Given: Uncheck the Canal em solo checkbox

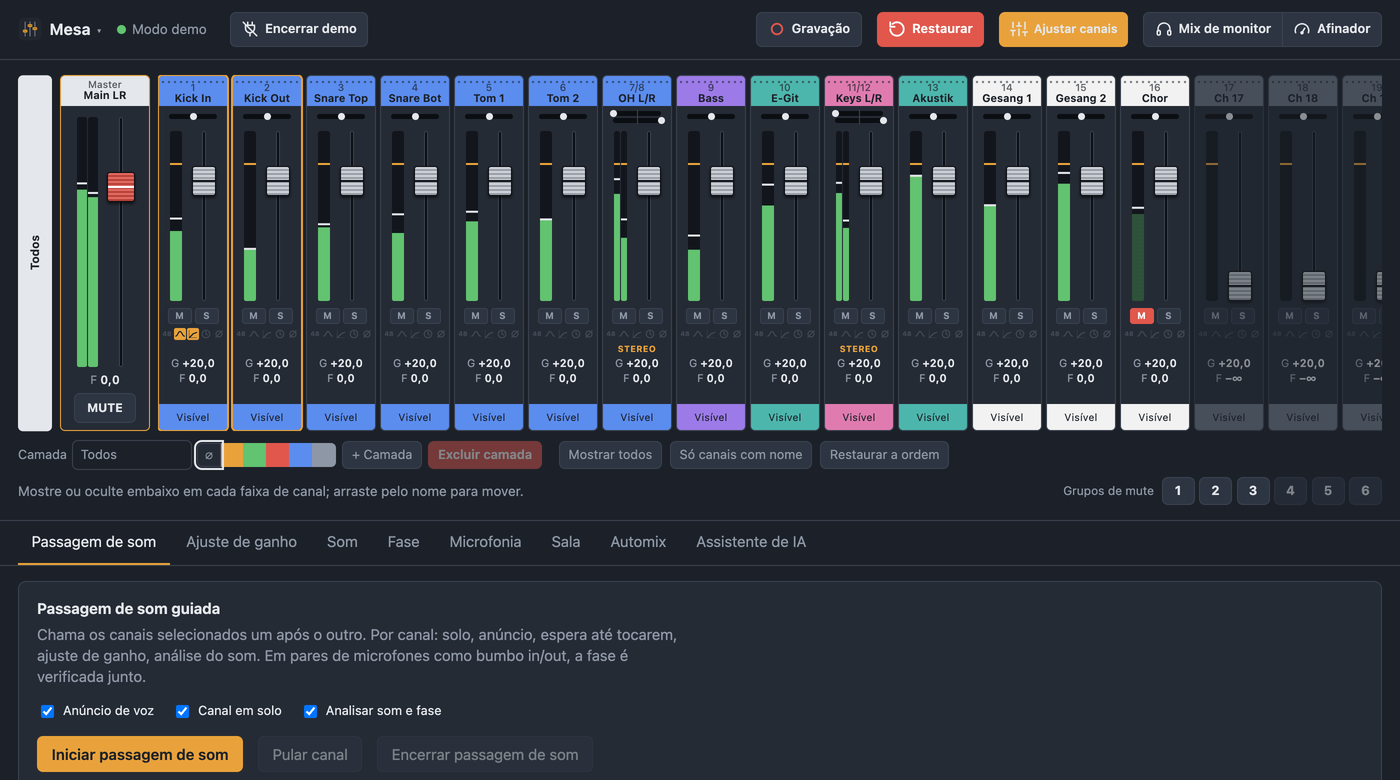Looking at the screenshot, I should 182,711.
